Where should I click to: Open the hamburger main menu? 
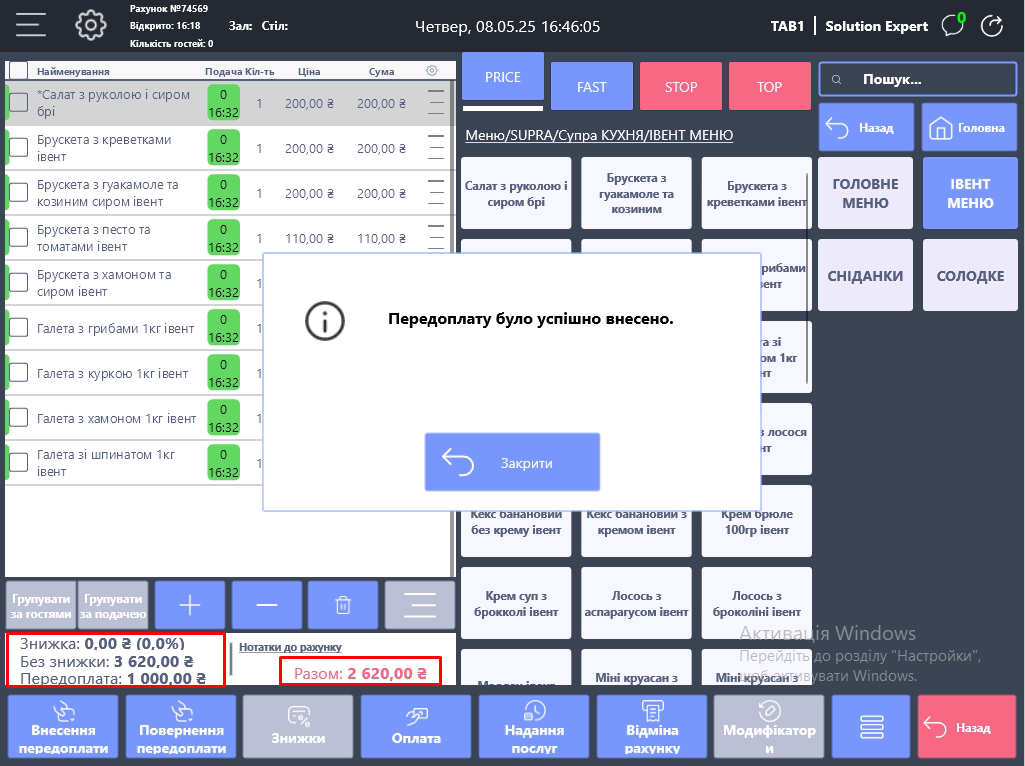pyautogui.click(x=31, y=25)
